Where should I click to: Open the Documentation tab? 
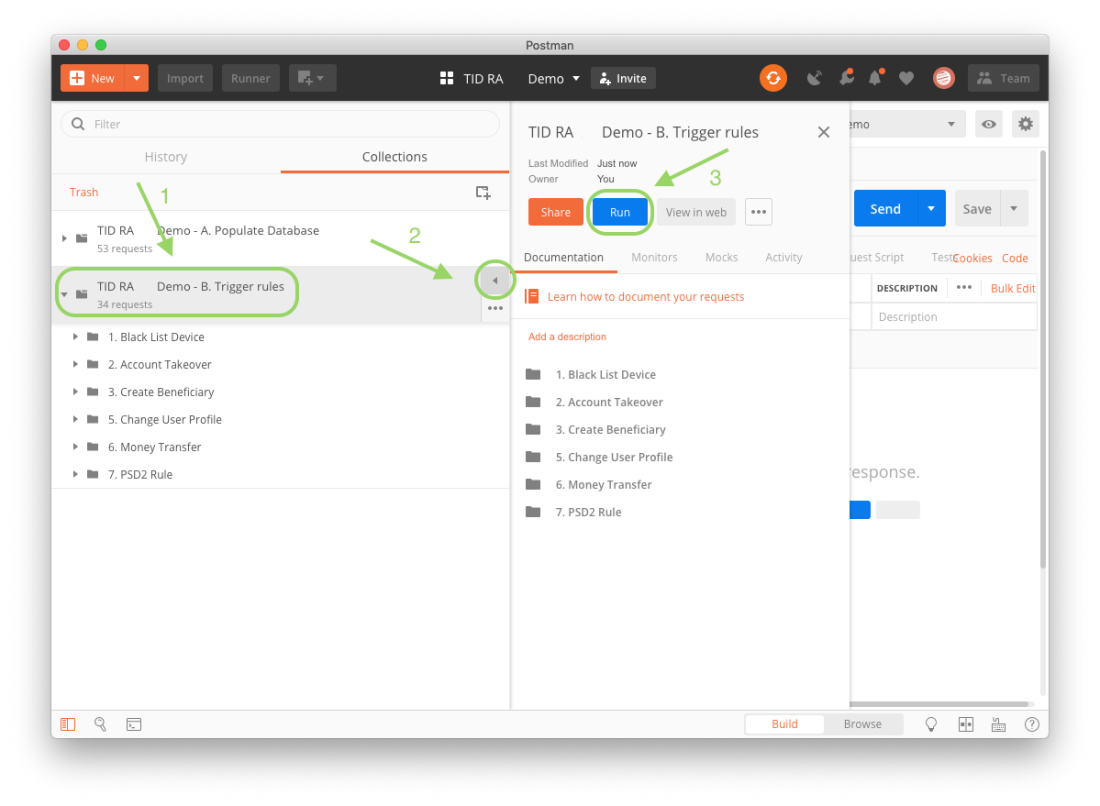click(563, 257)
